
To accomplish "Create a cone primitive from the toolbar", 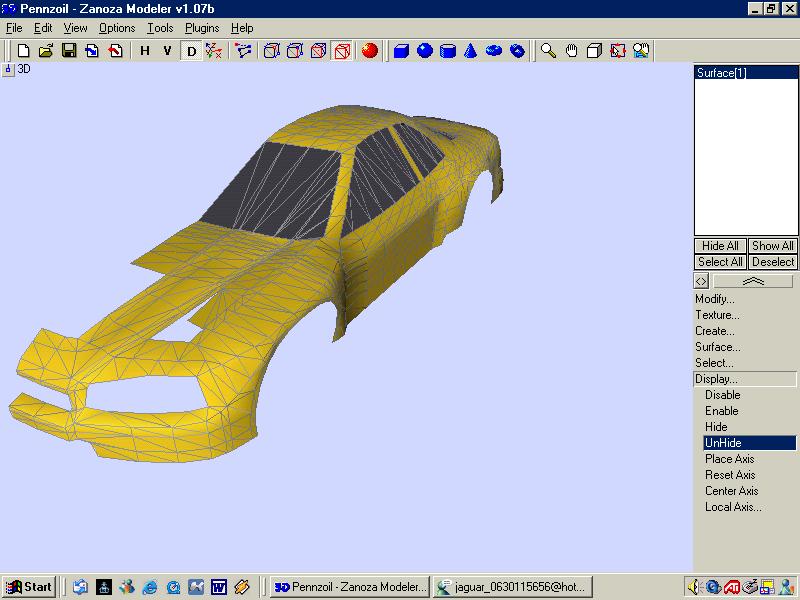I will pos(471,50).
